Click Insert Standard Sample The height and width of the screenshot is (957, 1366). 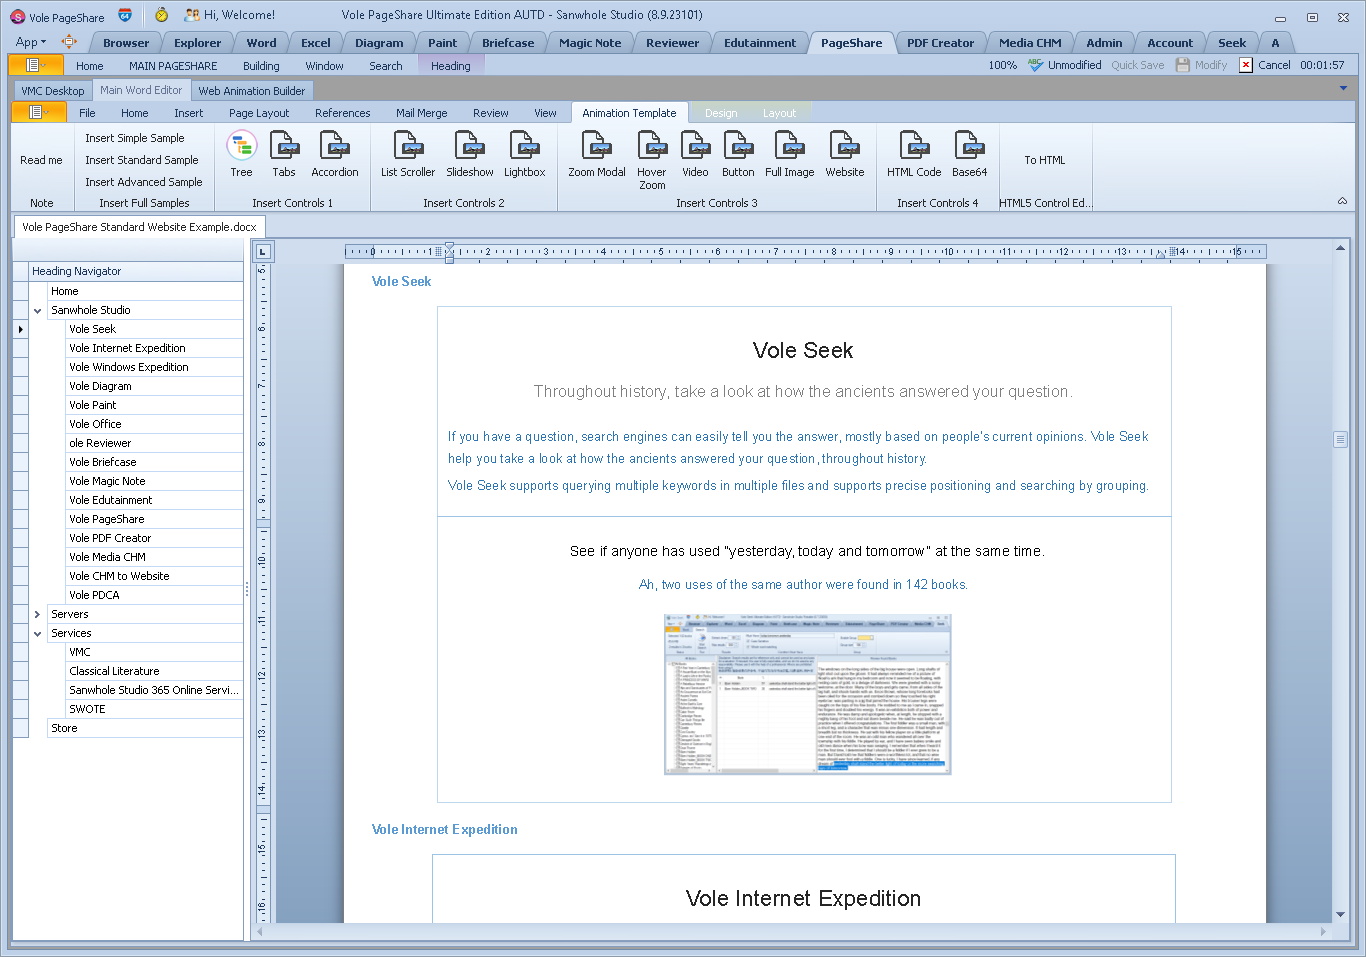pos(142,160)
